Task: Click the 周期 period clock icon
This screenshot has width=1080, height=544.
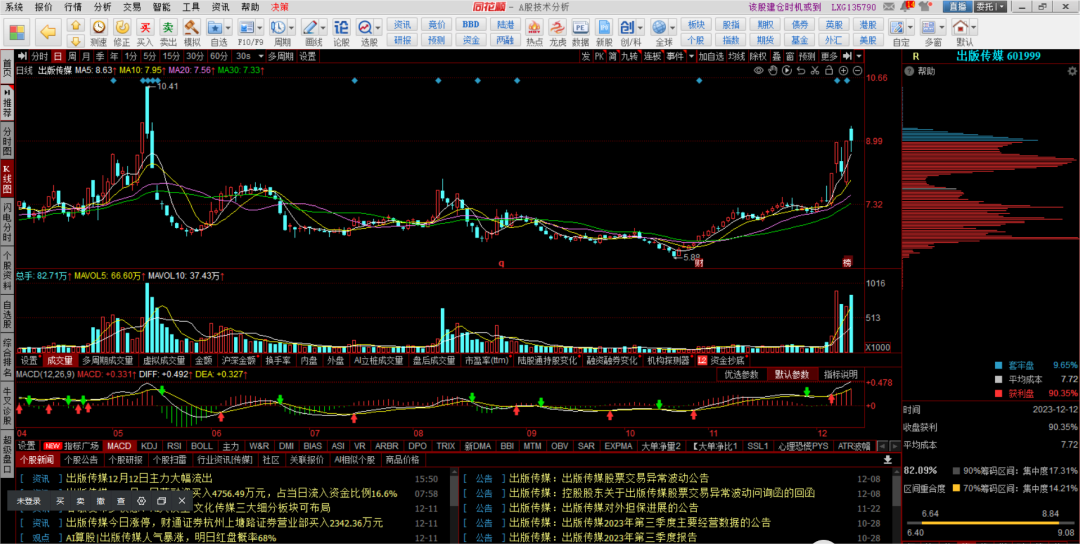Action: 278,27
